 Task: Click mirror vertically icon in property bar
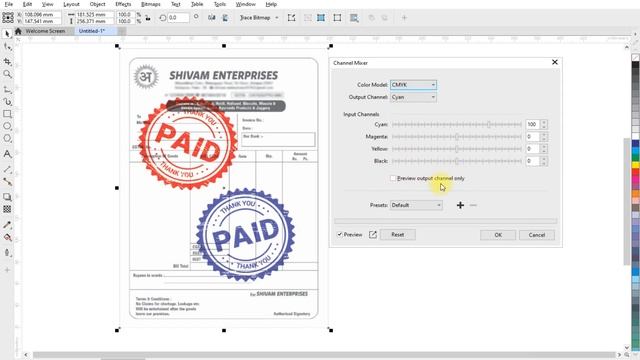[x=225, y=18]
